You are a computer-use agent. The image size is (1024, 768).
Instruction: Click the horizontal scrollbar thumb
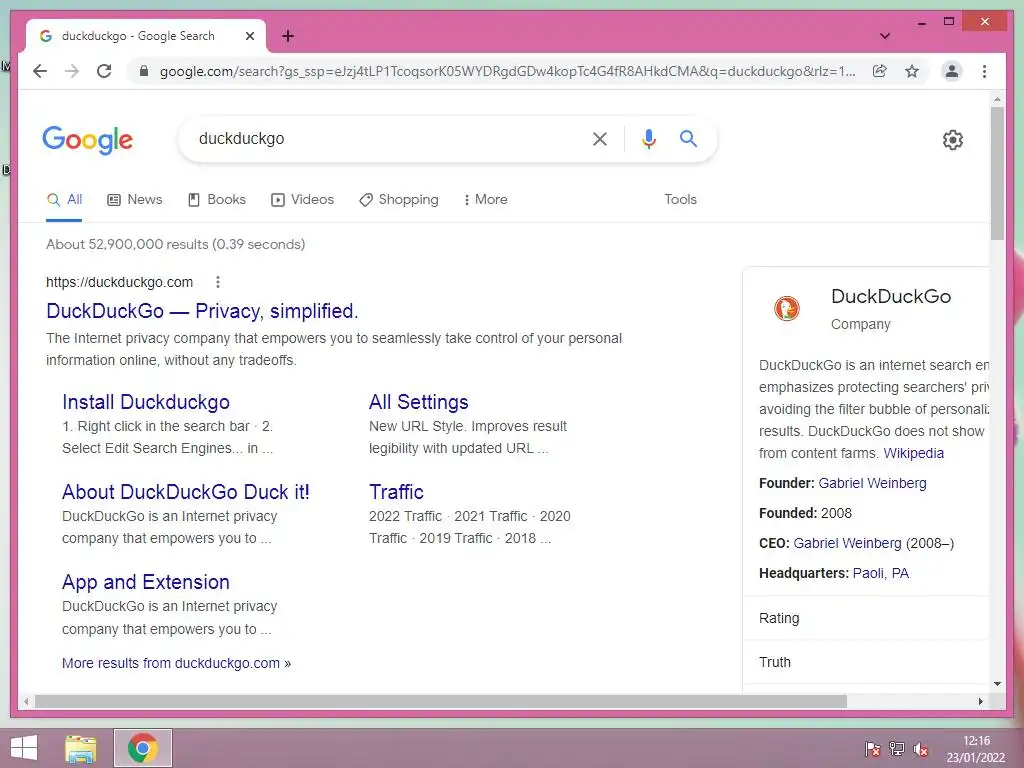point(441,701)
